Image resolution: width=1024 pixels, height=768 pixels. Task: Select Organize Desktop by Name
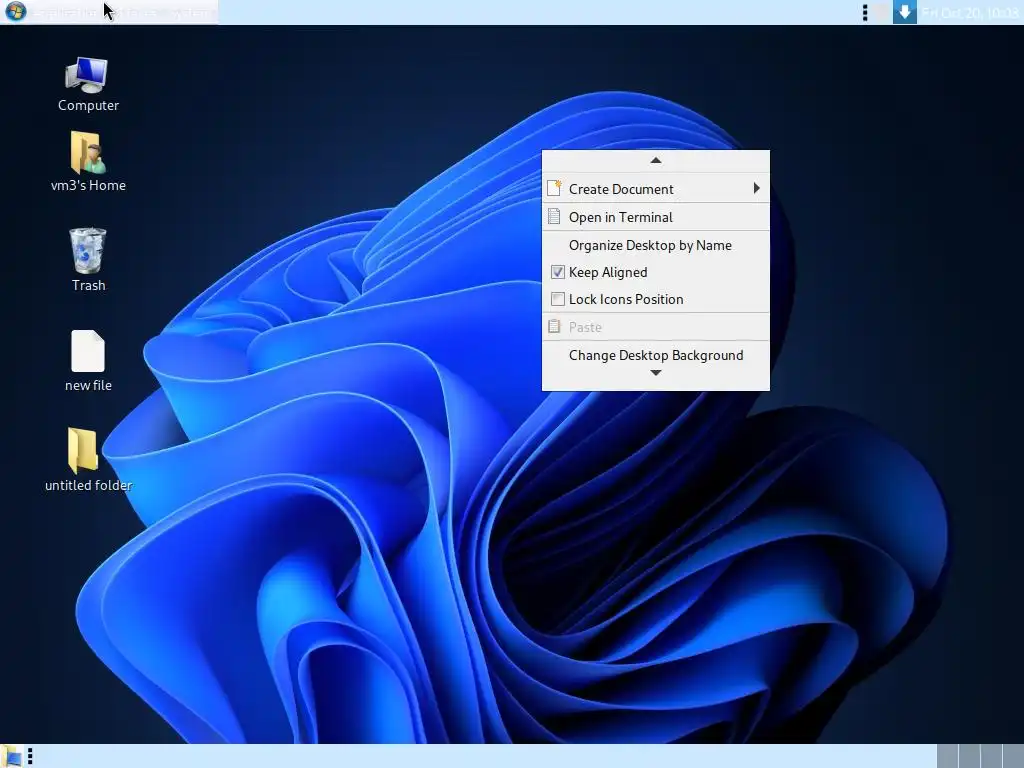pos(656,246)
